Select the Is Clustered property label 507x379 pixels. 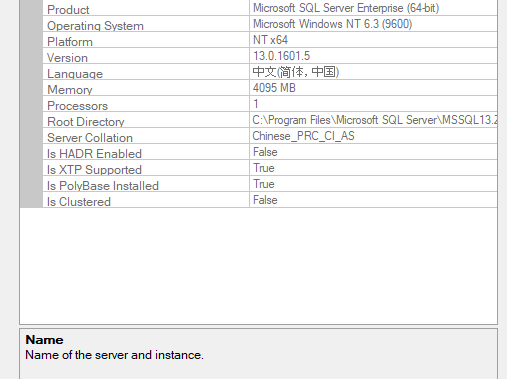click(79, 202)
